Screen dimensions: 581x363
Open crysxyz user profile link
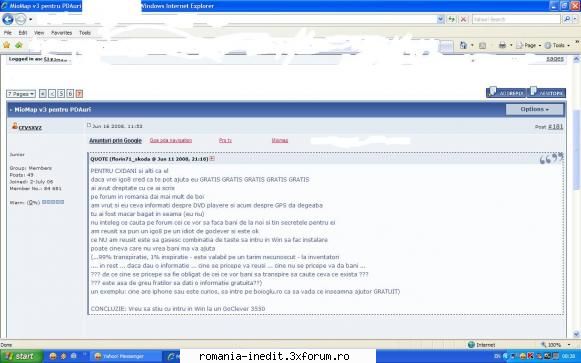pos(30,127)
